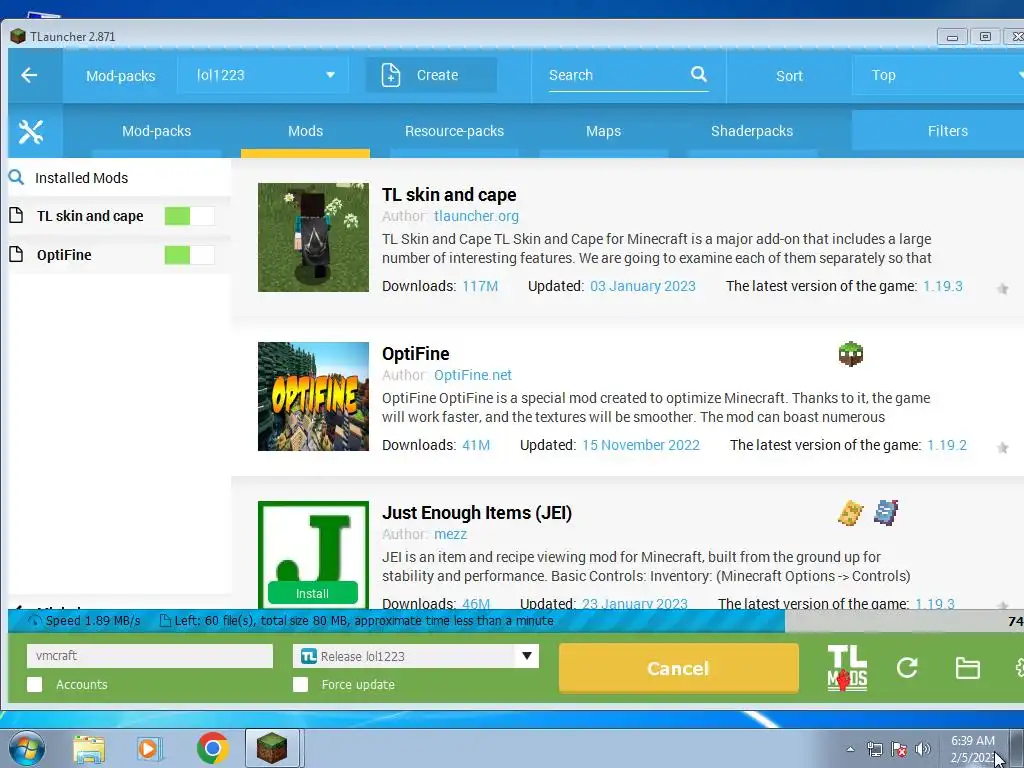
Task: Click the Action Center flag tray icon
Action: (899, 748)
